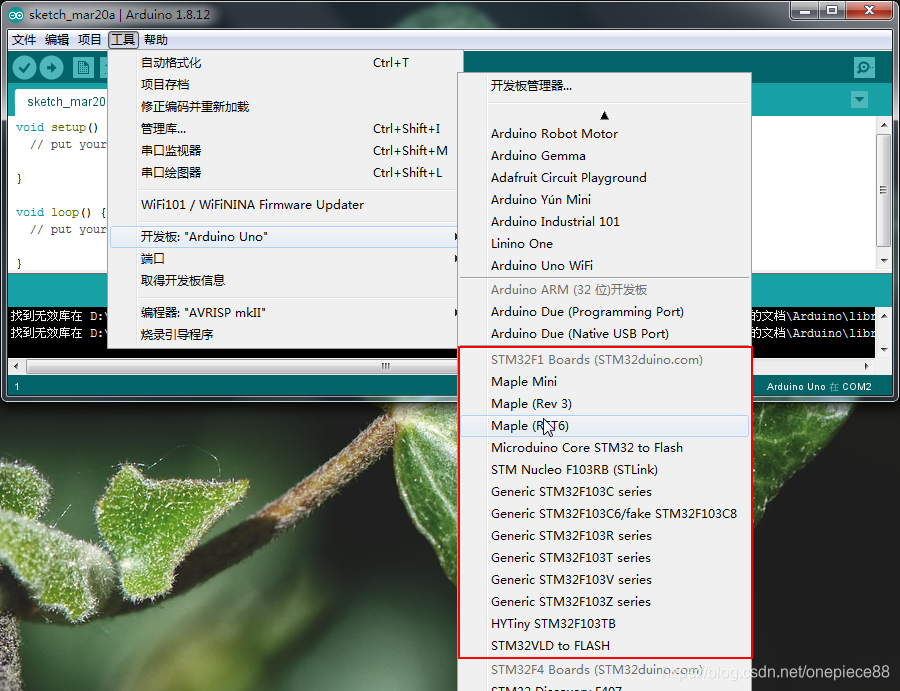The height and width of the screenshot is (691, 900).
Task: Choose 项目存档 from the tools menu
Action: click(x=285, y=84)
